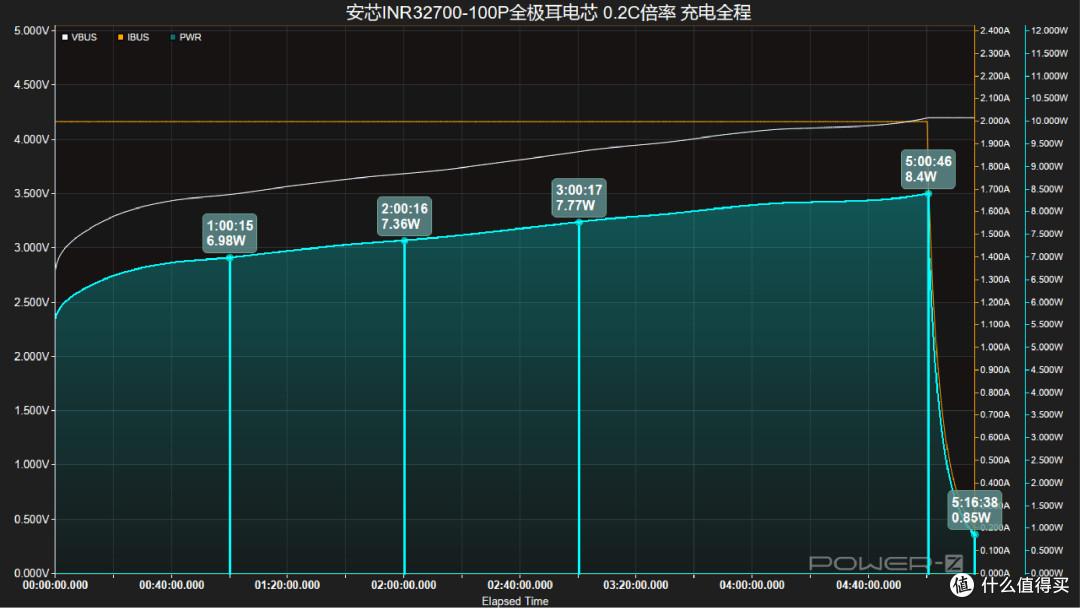
Task: Click the 2.400A current axis label
Action: coord(995,31)
